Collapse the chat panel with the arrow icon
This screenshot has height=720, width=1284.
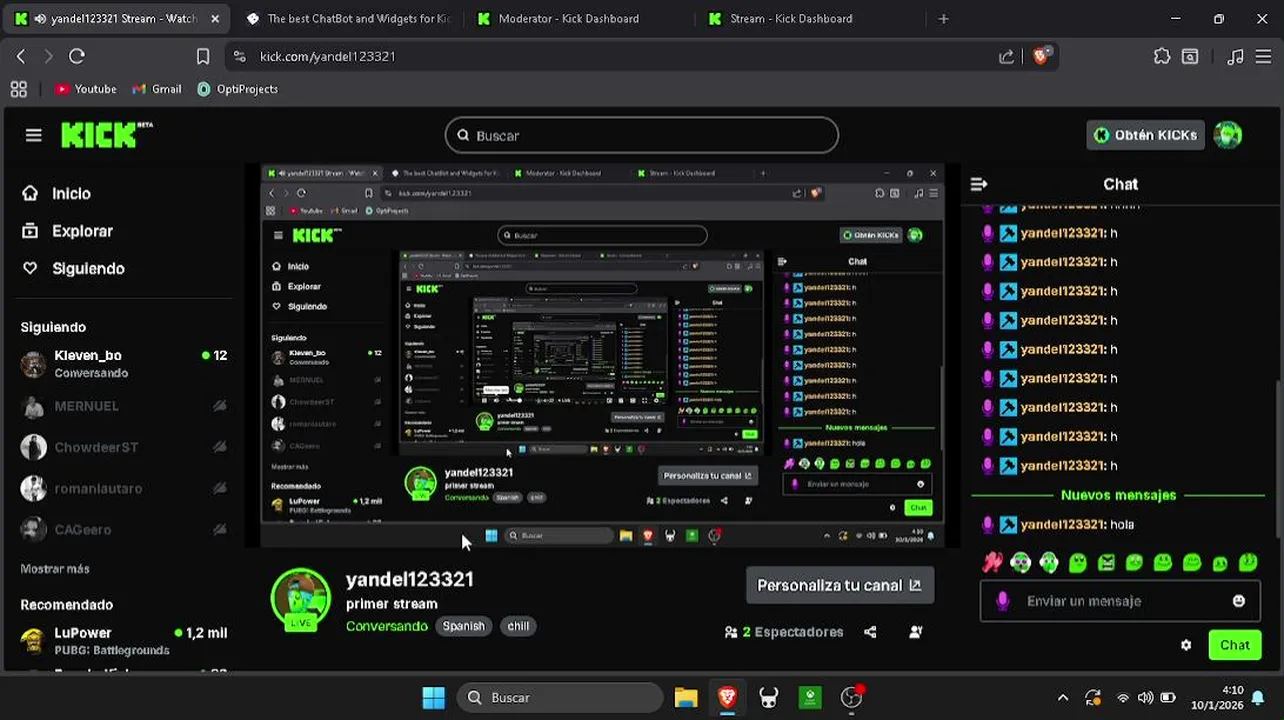pos(979,184)
